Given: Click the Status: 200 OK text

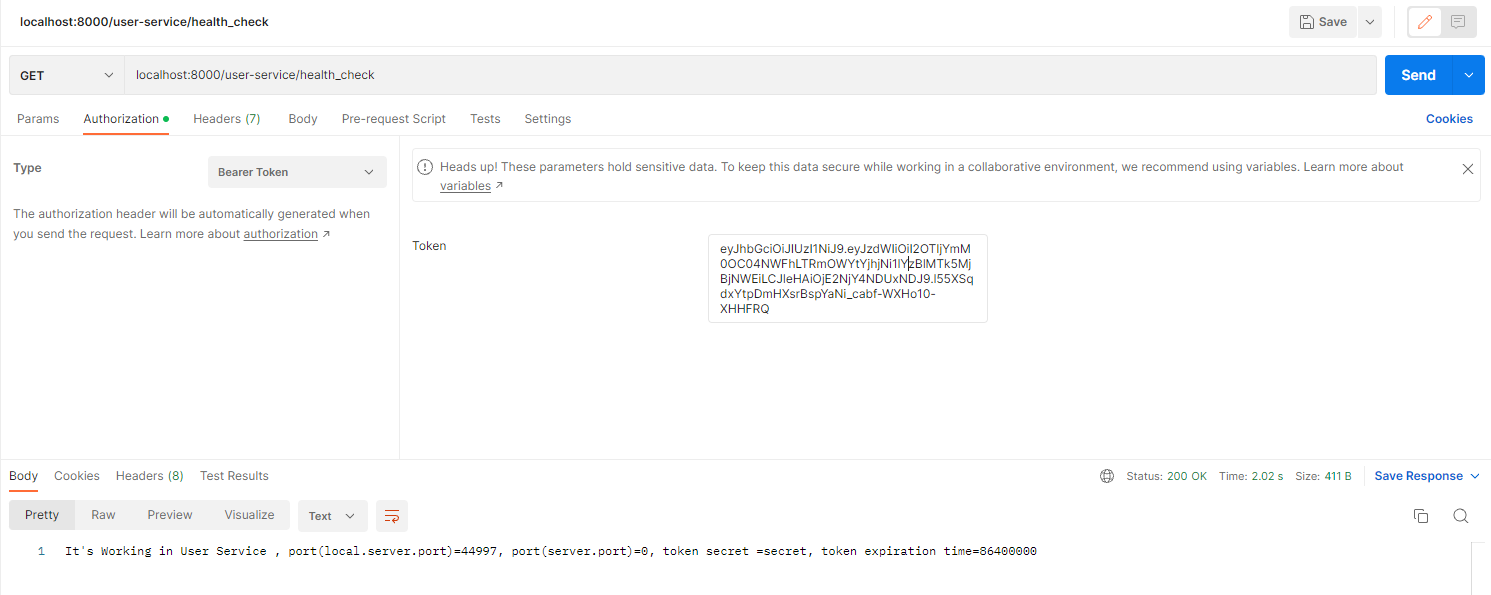Looking at the screenshot, I should (1167, 476).
